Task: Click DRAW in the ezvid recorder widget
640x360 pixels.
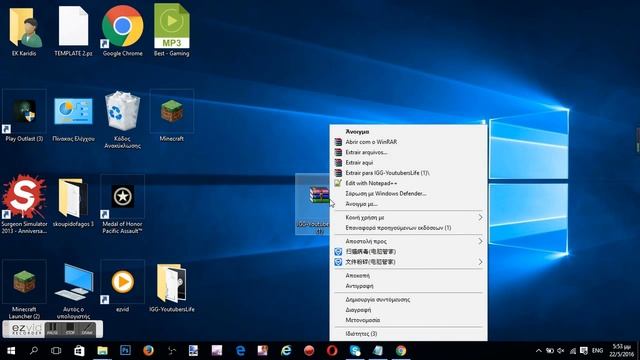Action: (87, 329)
